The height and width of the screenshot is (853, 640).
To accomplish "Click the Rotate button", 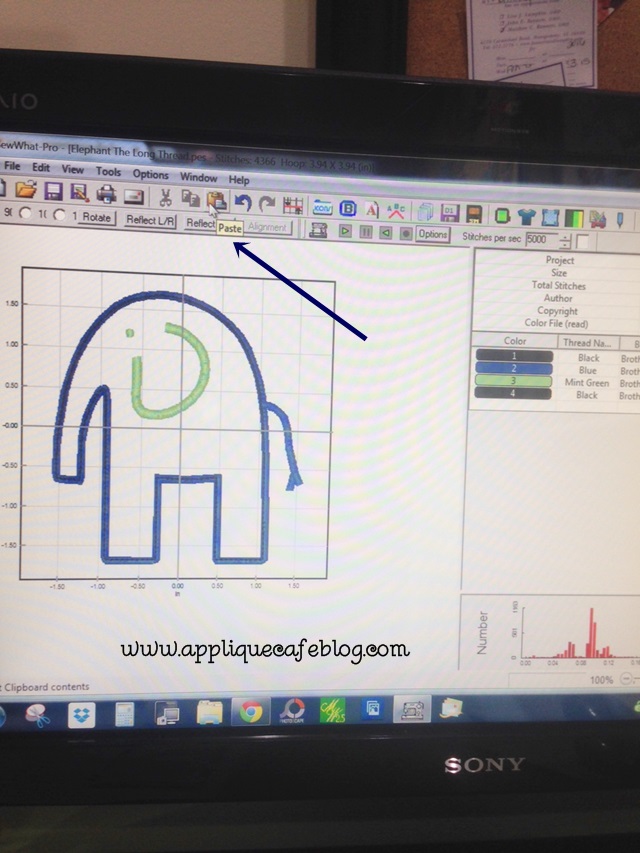I will click(97, 217).
